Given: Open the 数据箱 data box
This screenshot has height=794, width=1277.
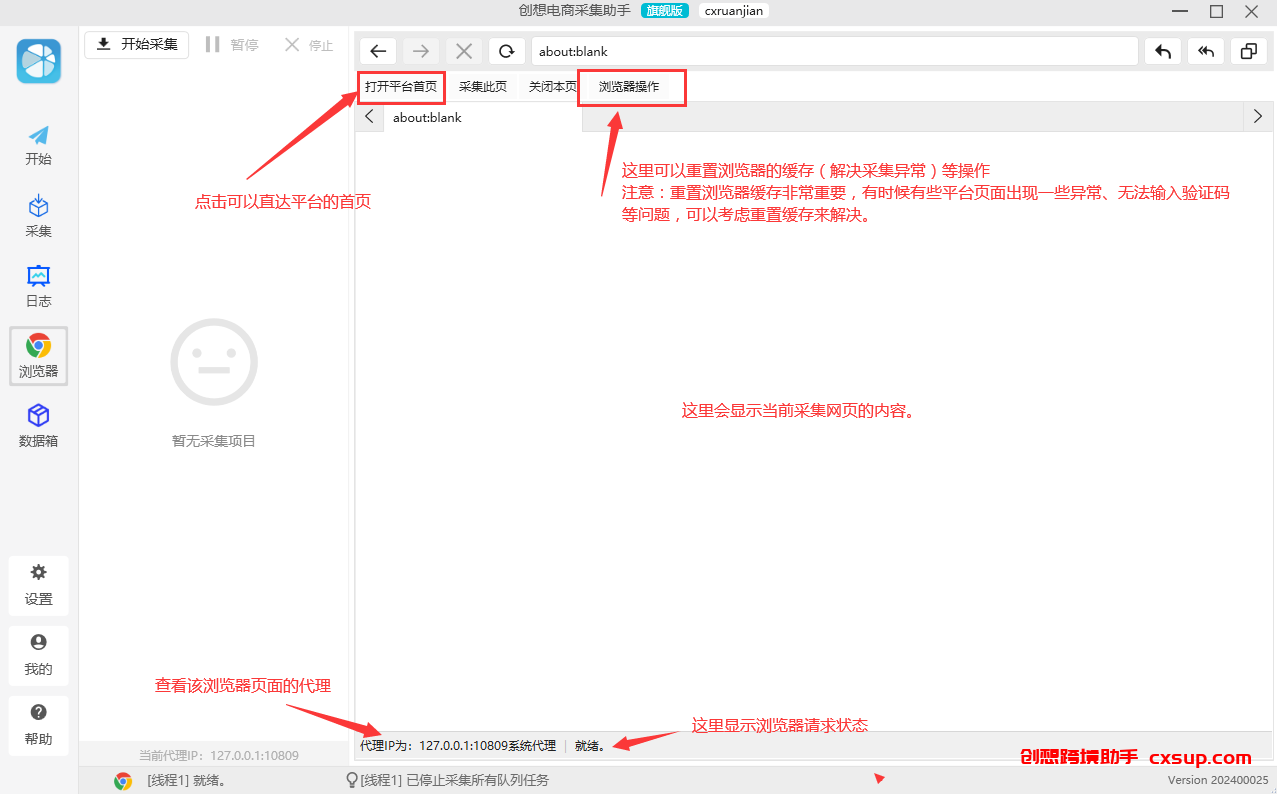Looking at the screenshot, I should 38,426.
